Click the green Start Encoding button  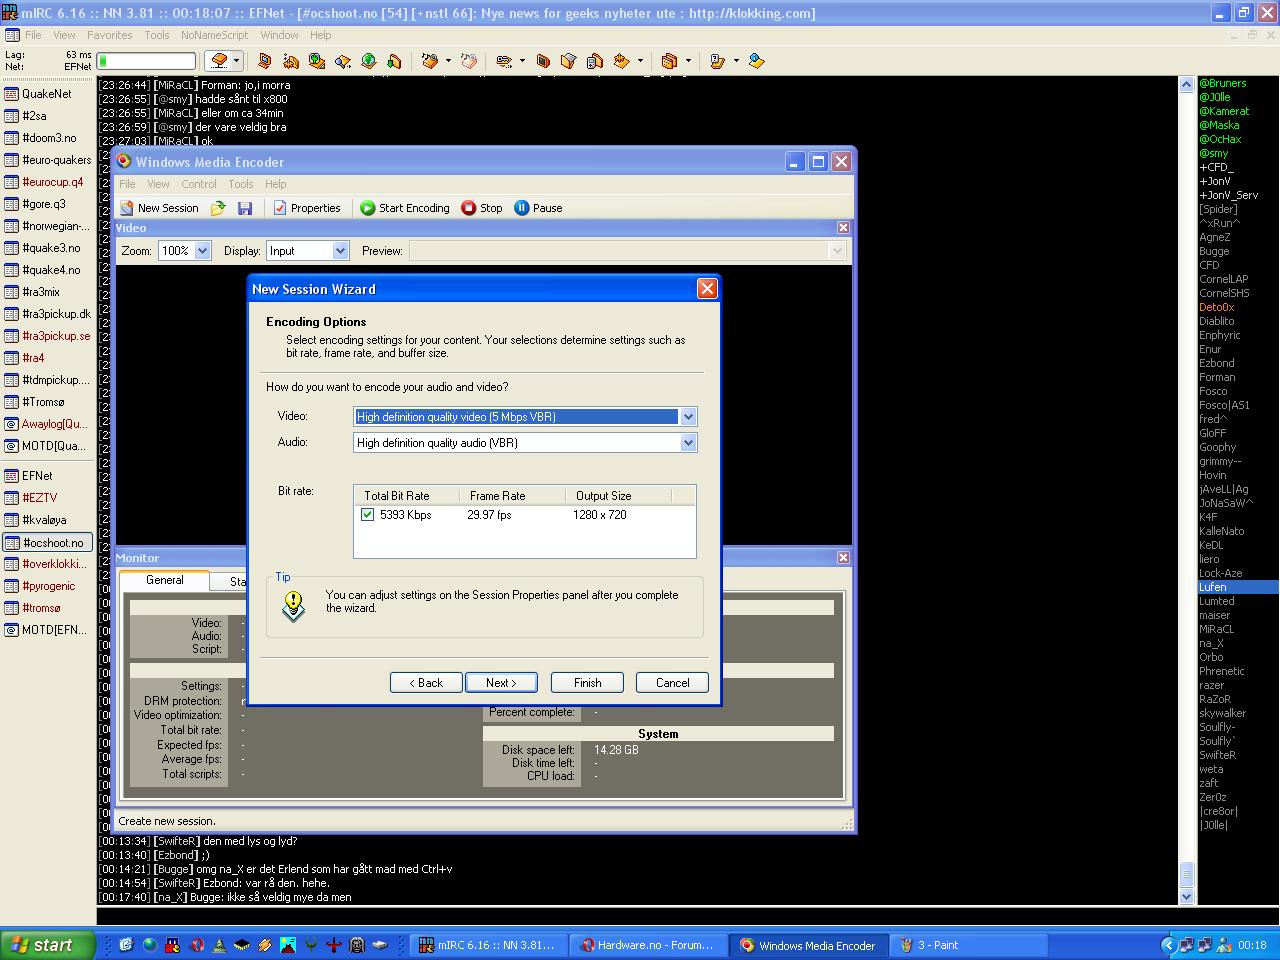click(405, 208)
